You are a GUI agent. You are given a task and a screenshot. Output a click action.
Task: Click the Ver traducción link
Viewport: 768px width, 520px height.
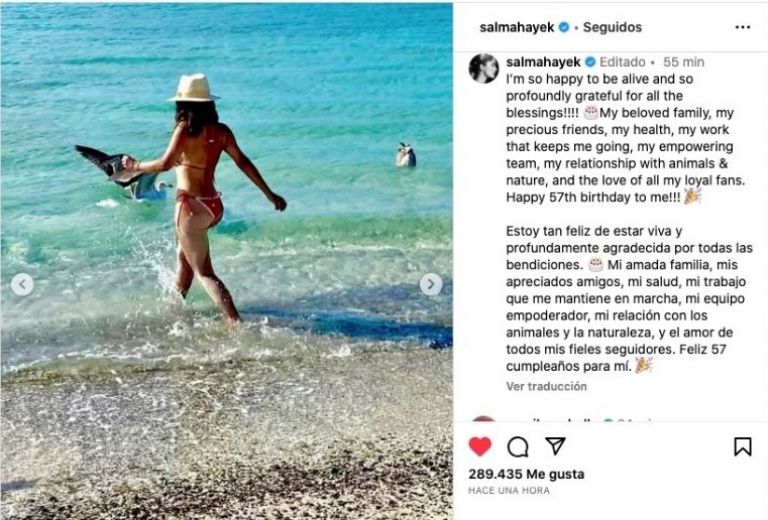pos(546,386)
